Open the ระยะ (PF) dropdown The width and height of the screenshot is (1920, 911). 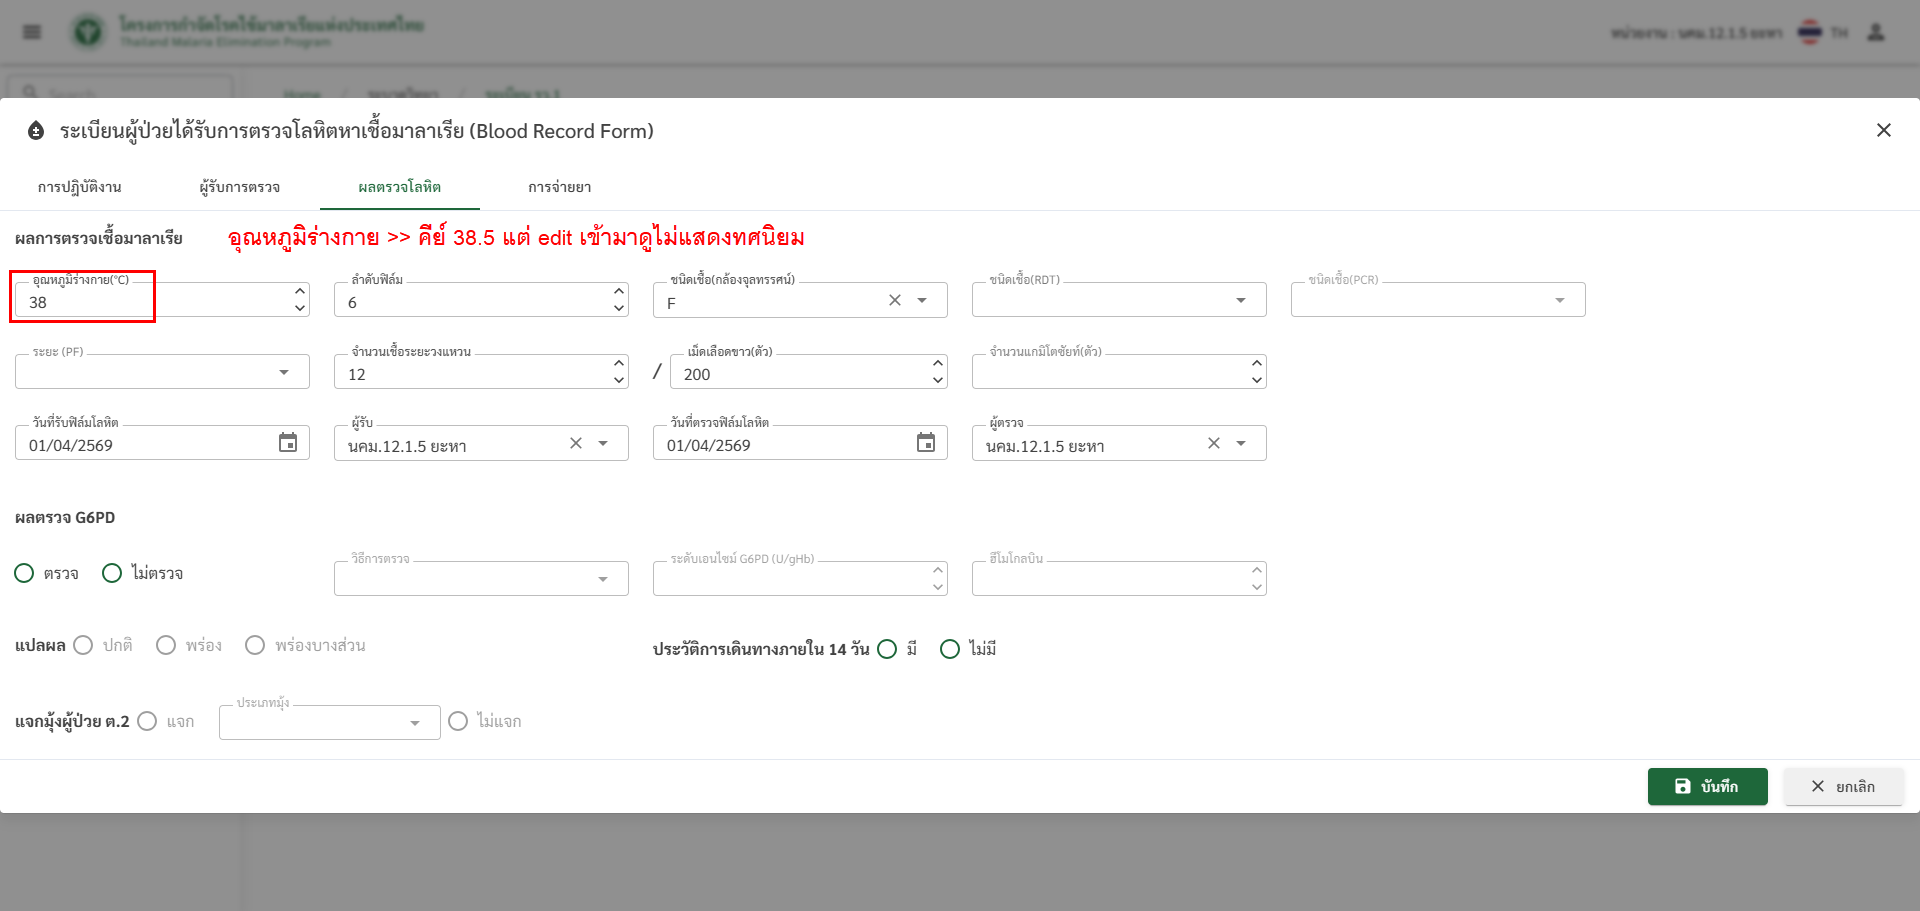coord(284,372)
